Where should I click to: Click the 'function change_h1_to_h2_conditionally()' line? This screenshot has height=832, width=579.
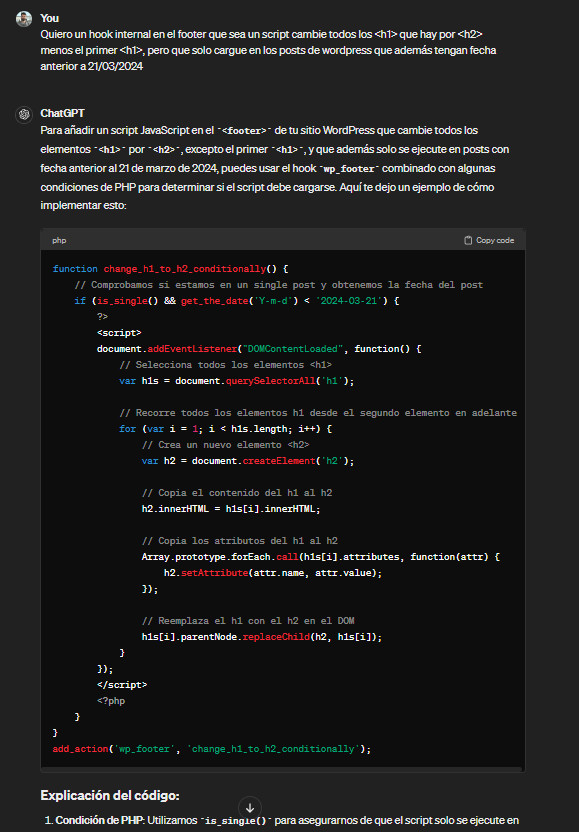click(x=170, y=269)
